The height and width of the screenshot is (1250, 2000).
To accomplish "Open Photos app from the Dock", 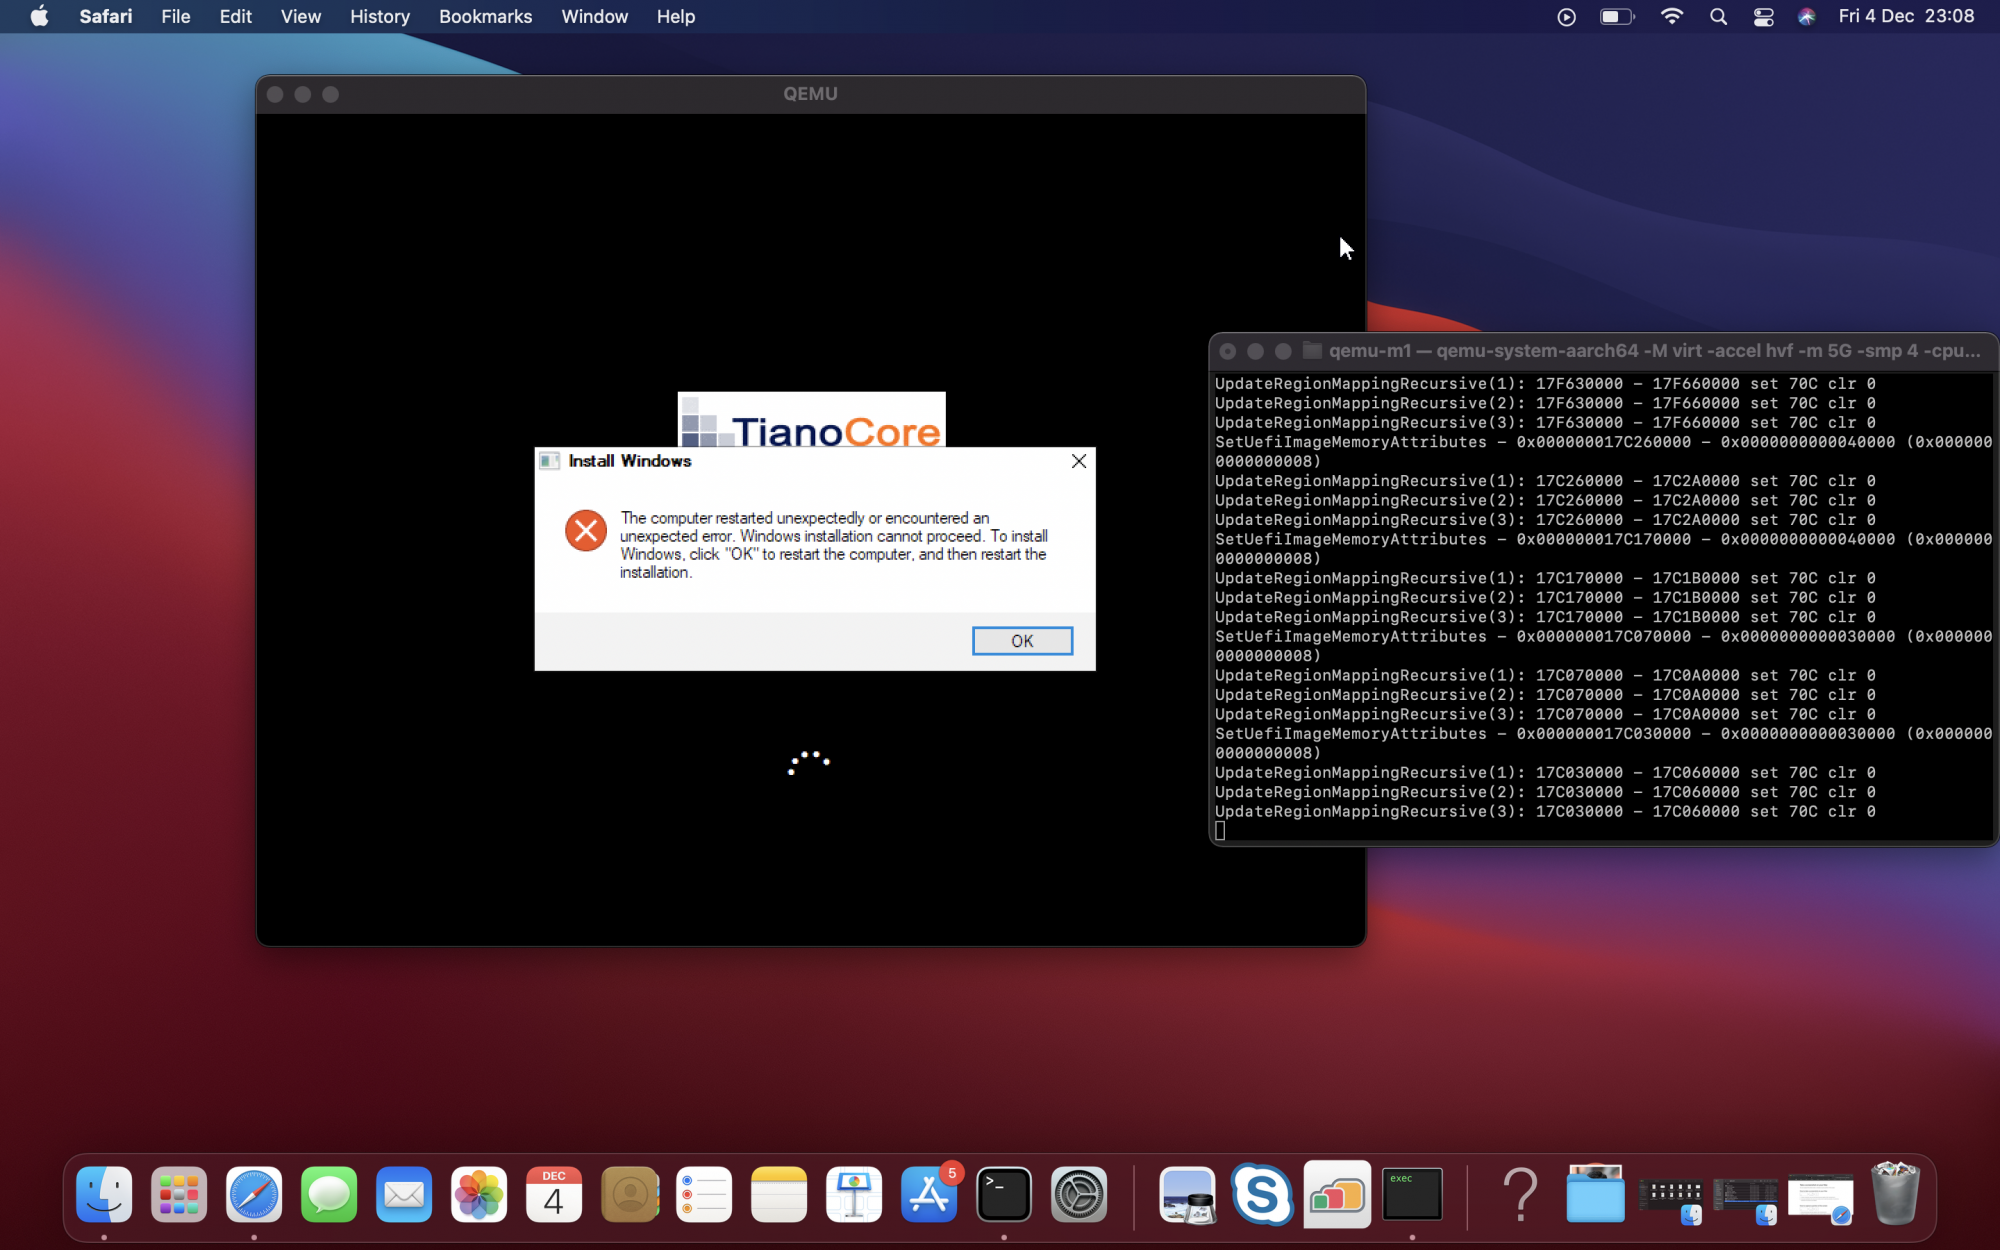I will coord(479,1194).
